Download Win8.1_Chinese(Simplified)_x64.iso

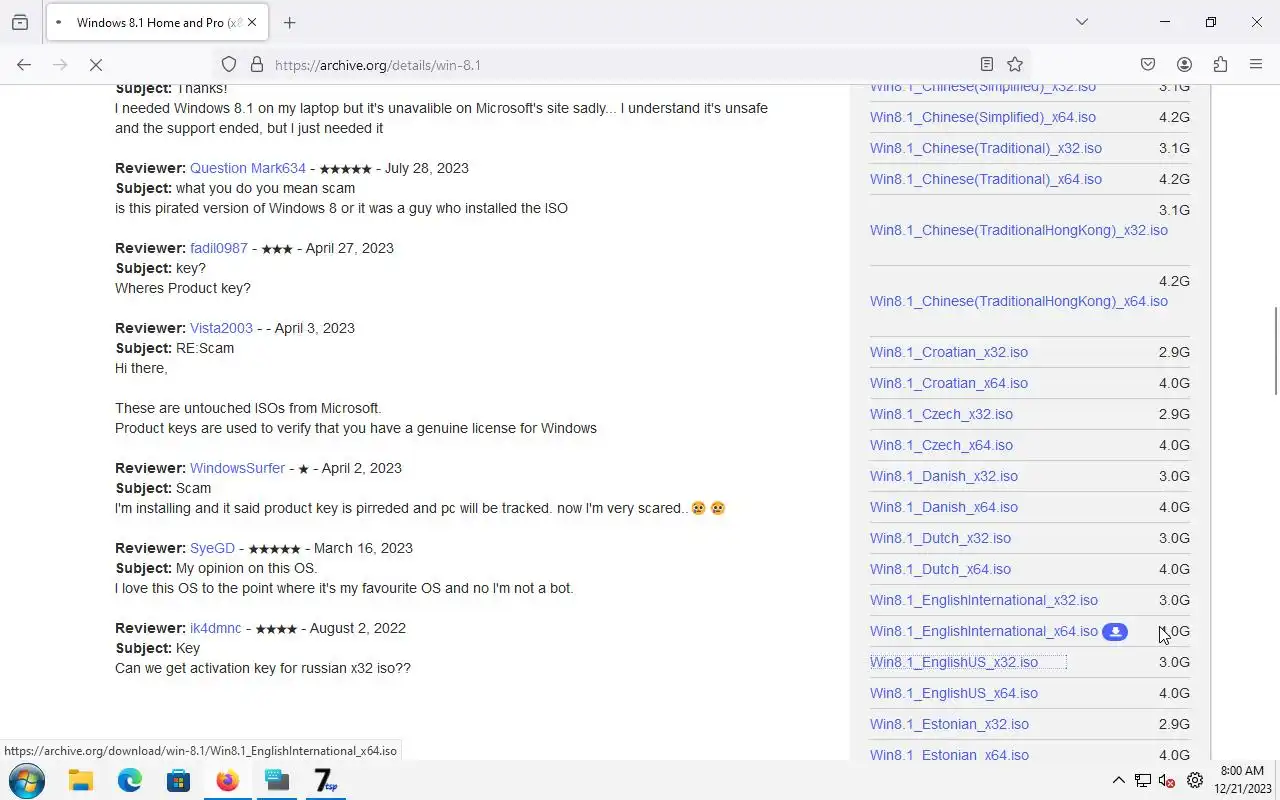[x=983, y=117]
